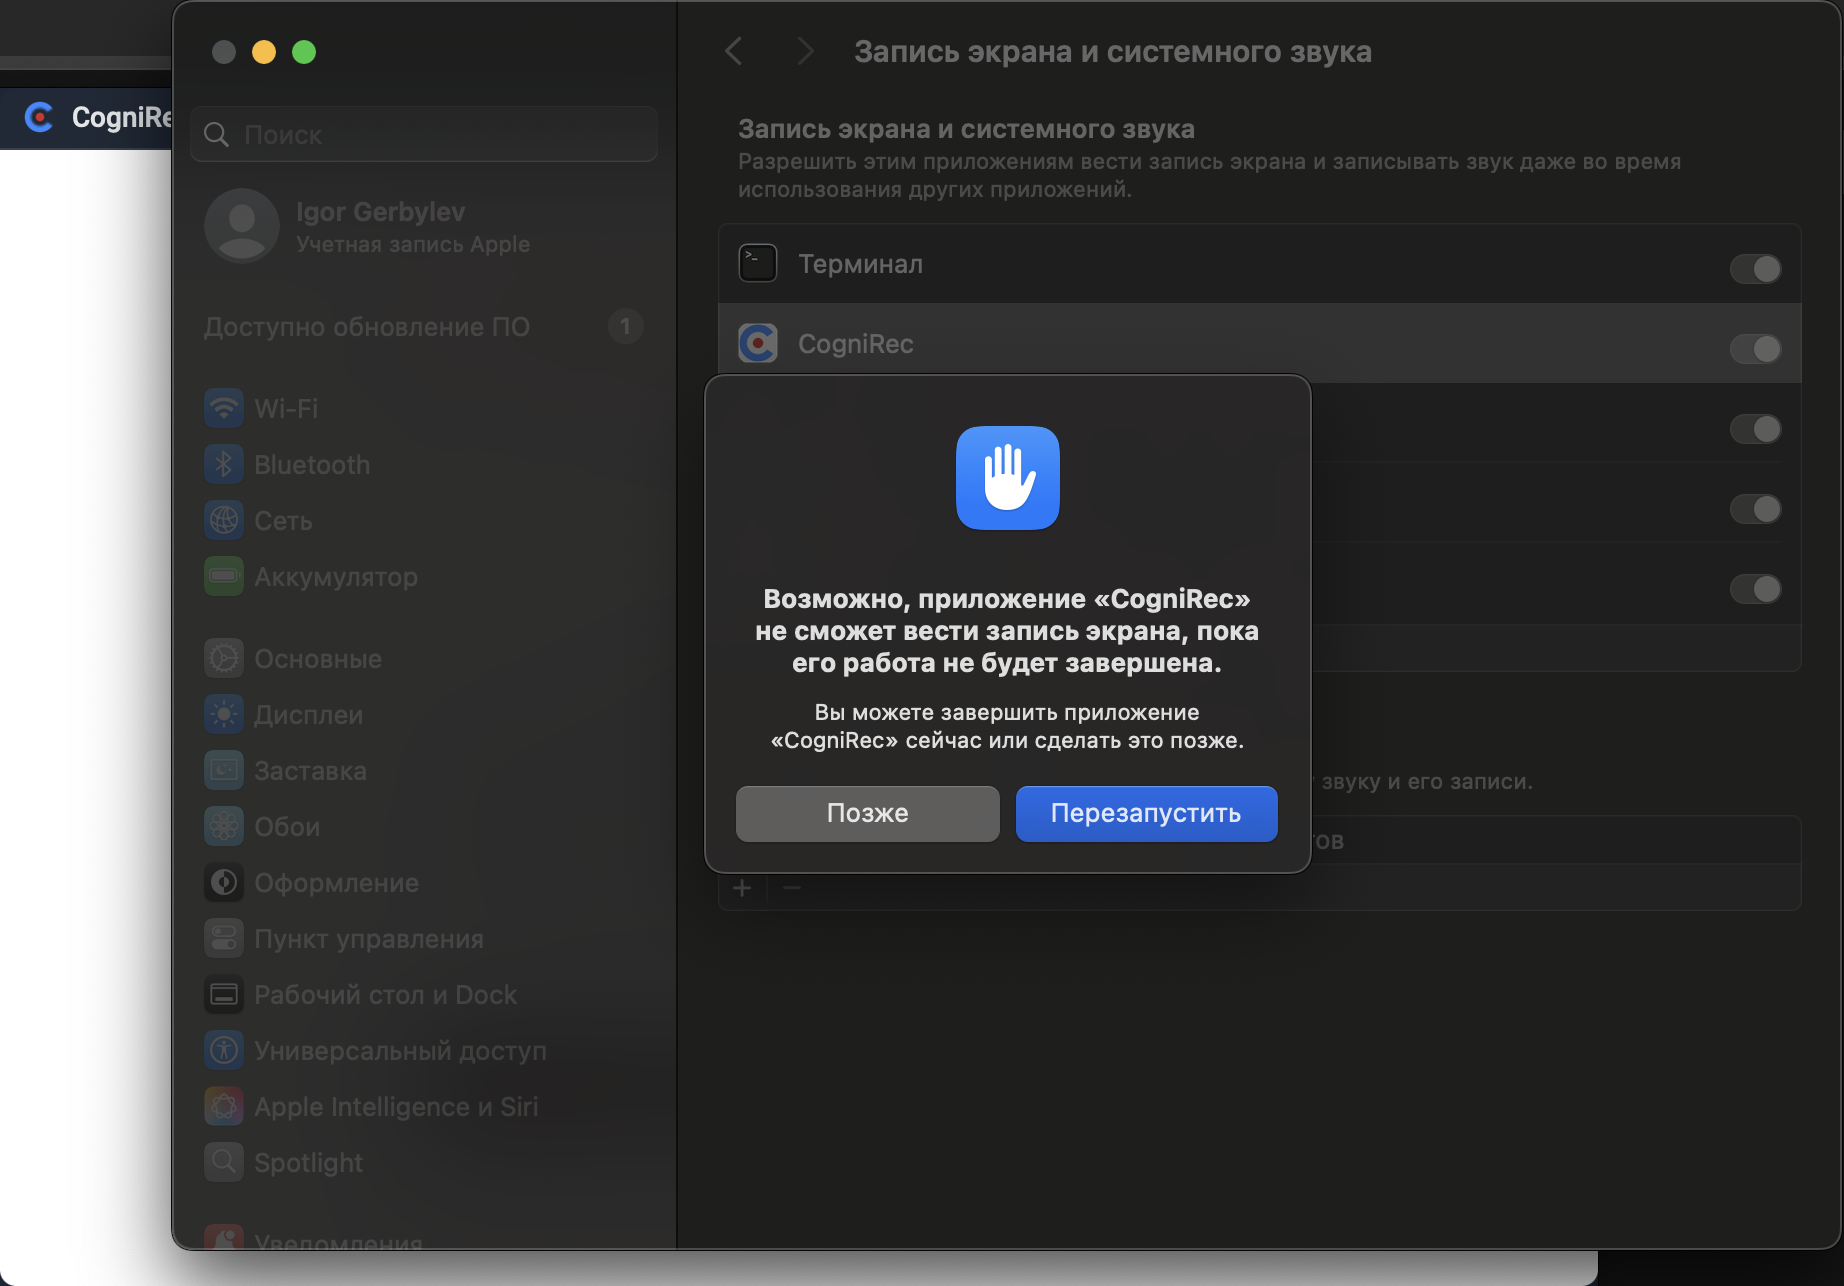Click the CogniRec app icon in list

point(758,343)
